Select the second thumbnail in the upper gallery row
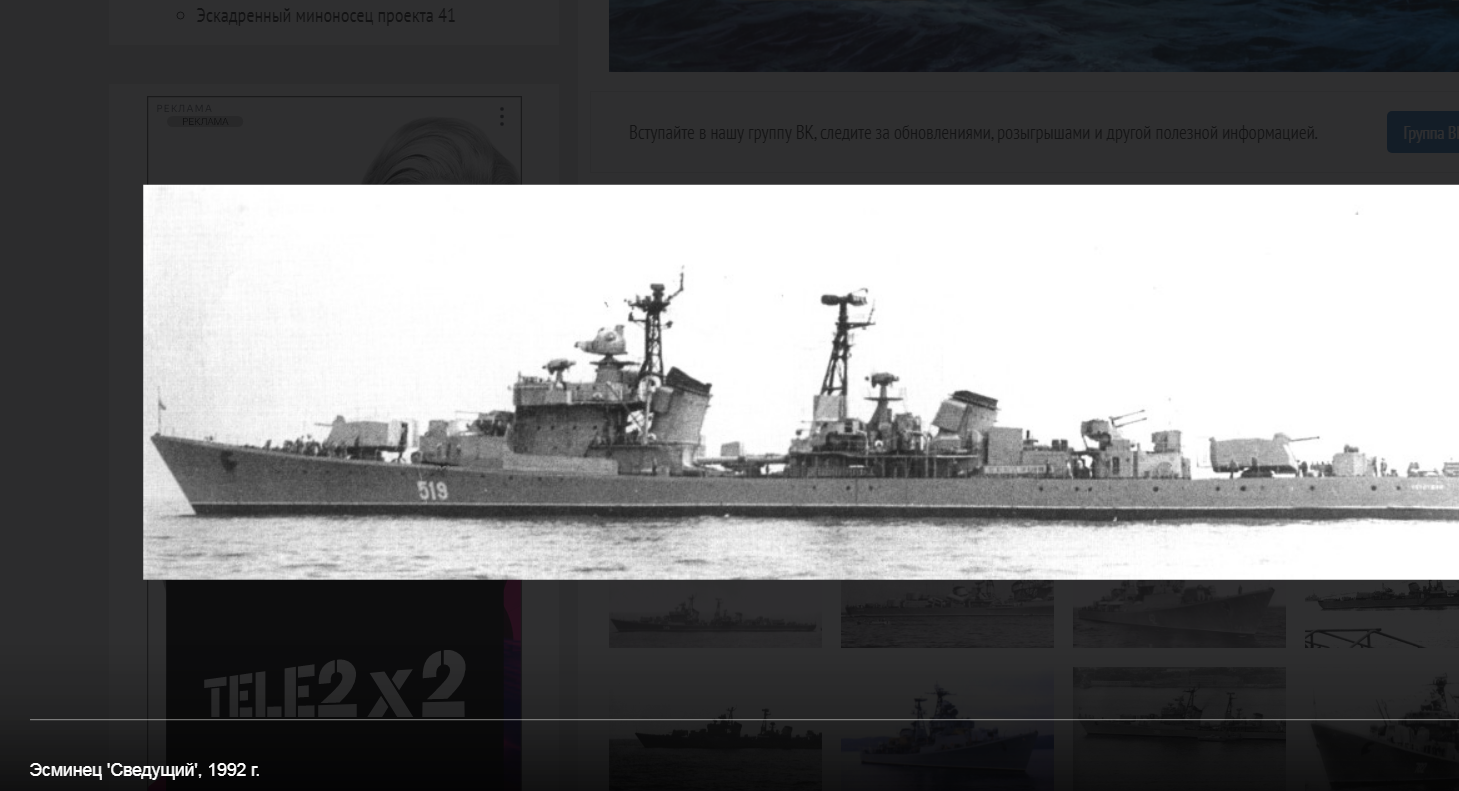Image resolution: width=1459 pixels, height=791 pixels. [947, 613]
